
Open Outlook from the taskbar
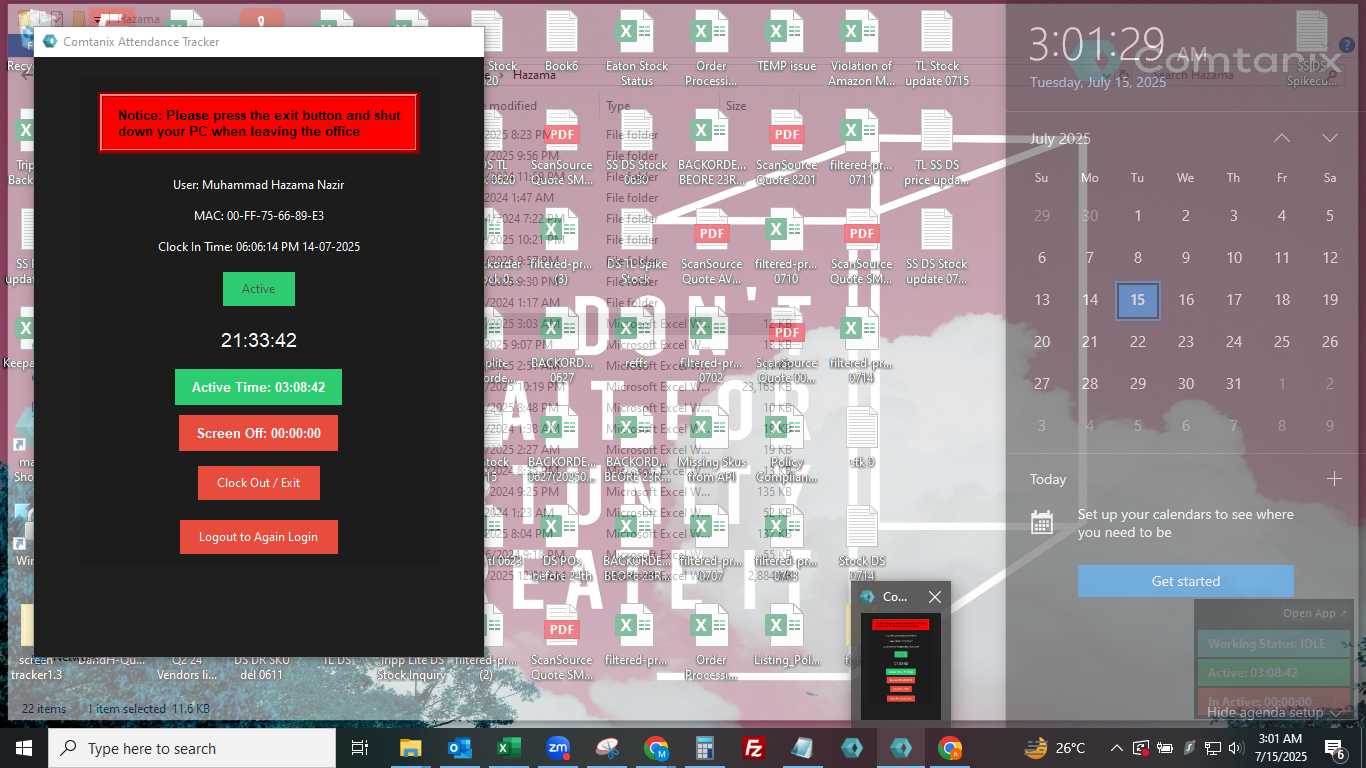(459, 748)
